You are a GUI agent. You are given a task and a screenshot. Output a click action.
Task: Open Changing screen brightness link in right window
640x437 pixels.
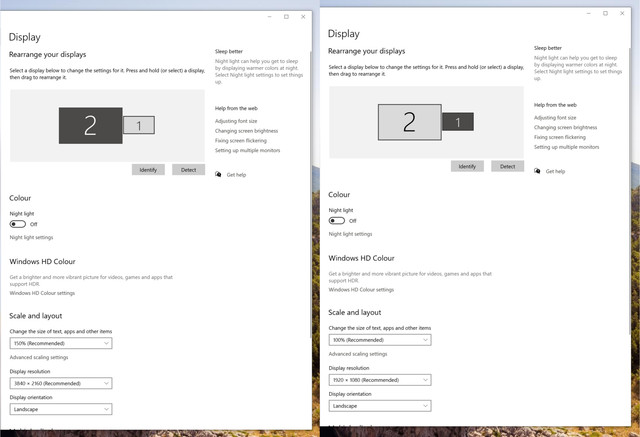click(566, 127)
